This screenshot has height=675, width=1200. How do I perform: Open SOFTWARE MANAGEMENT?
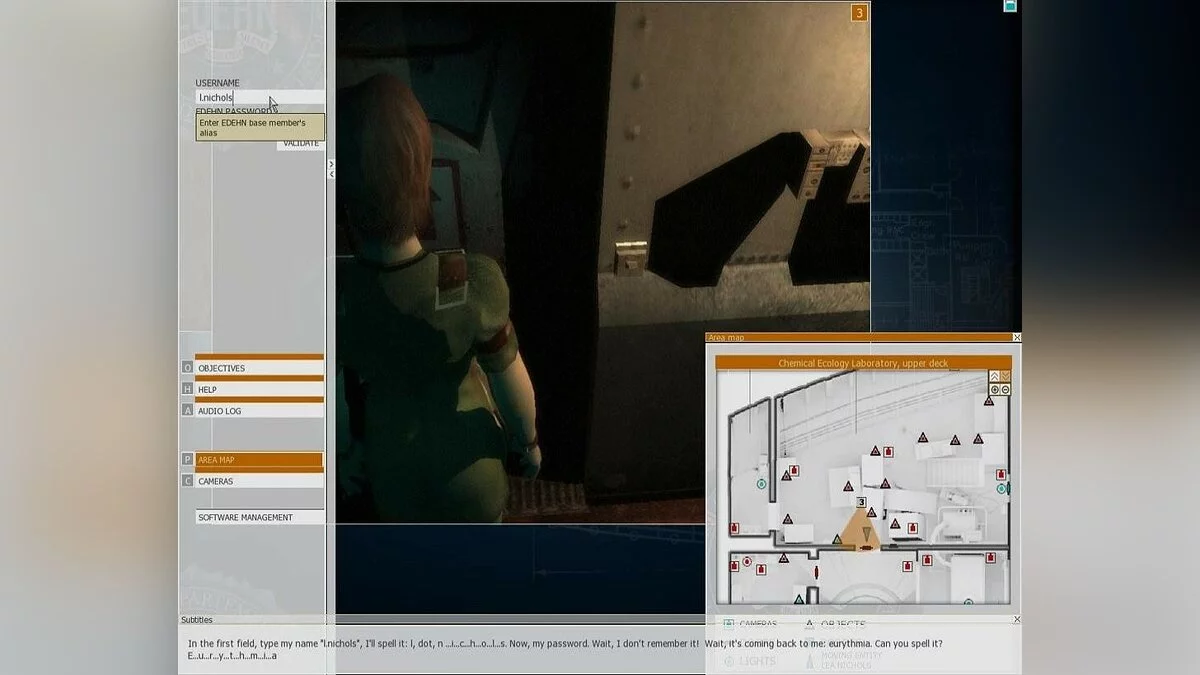[260, 517]
